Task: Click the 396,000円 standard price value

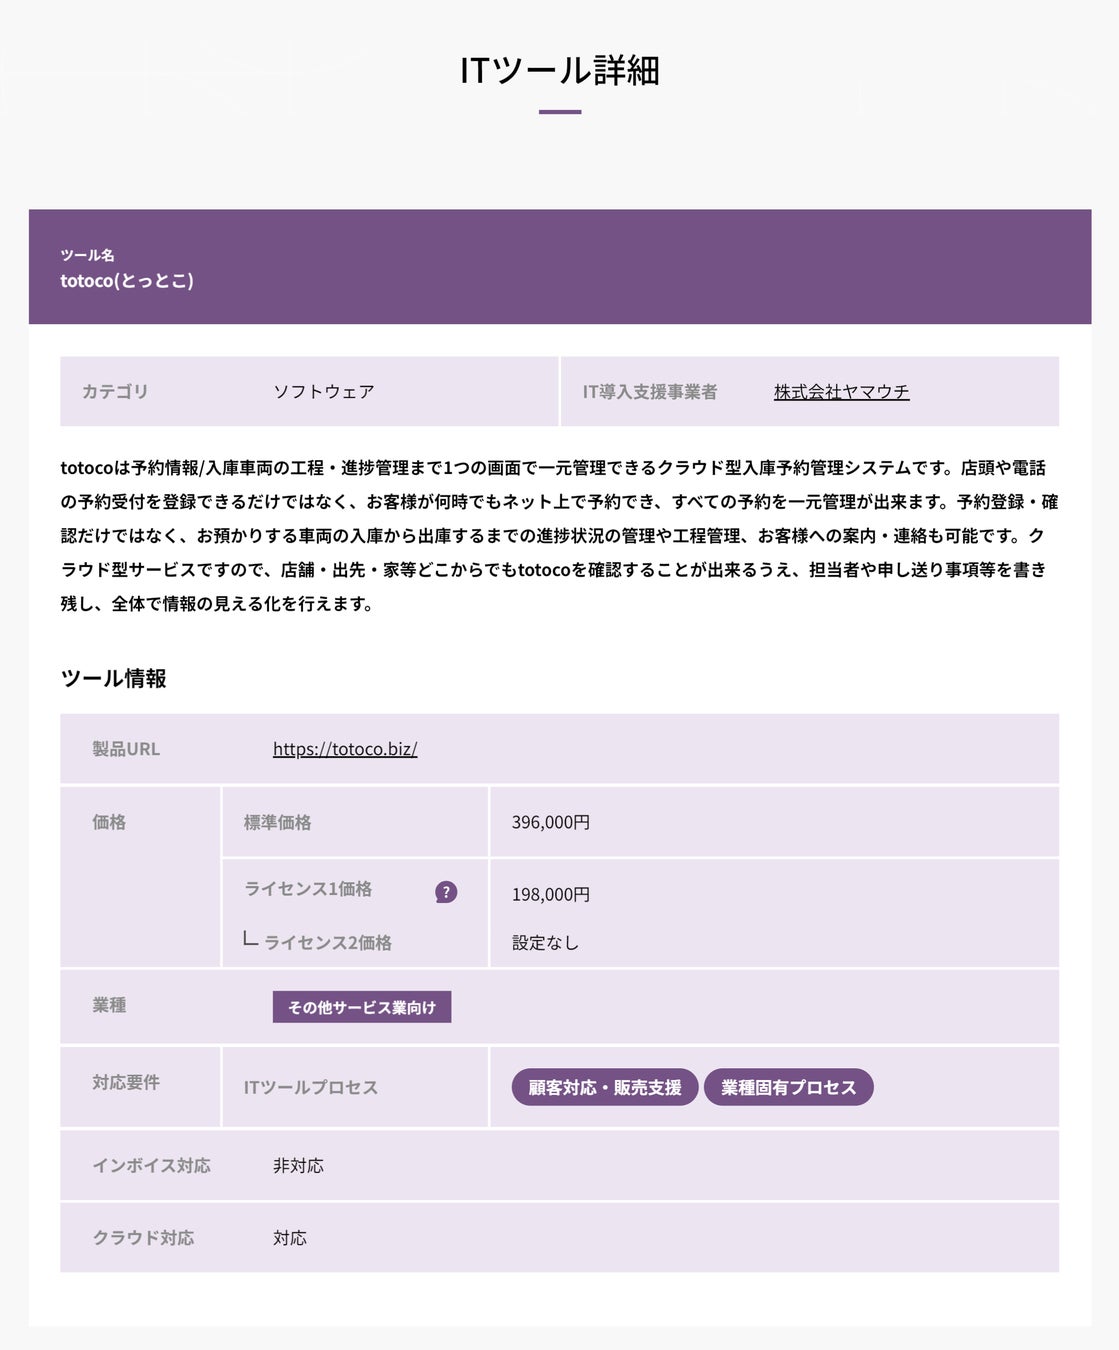Action: pos(551,822)
